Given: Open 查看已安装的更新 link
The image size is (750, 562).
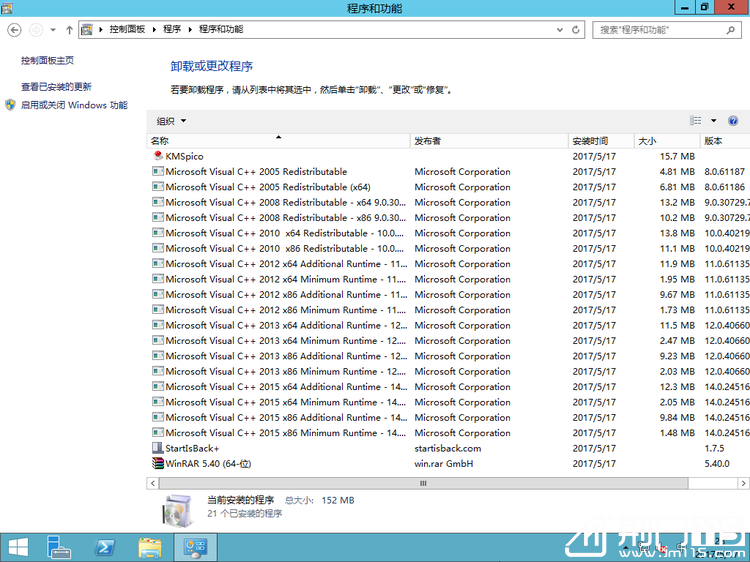Looking at the screenshot, I should click(56, 87).
